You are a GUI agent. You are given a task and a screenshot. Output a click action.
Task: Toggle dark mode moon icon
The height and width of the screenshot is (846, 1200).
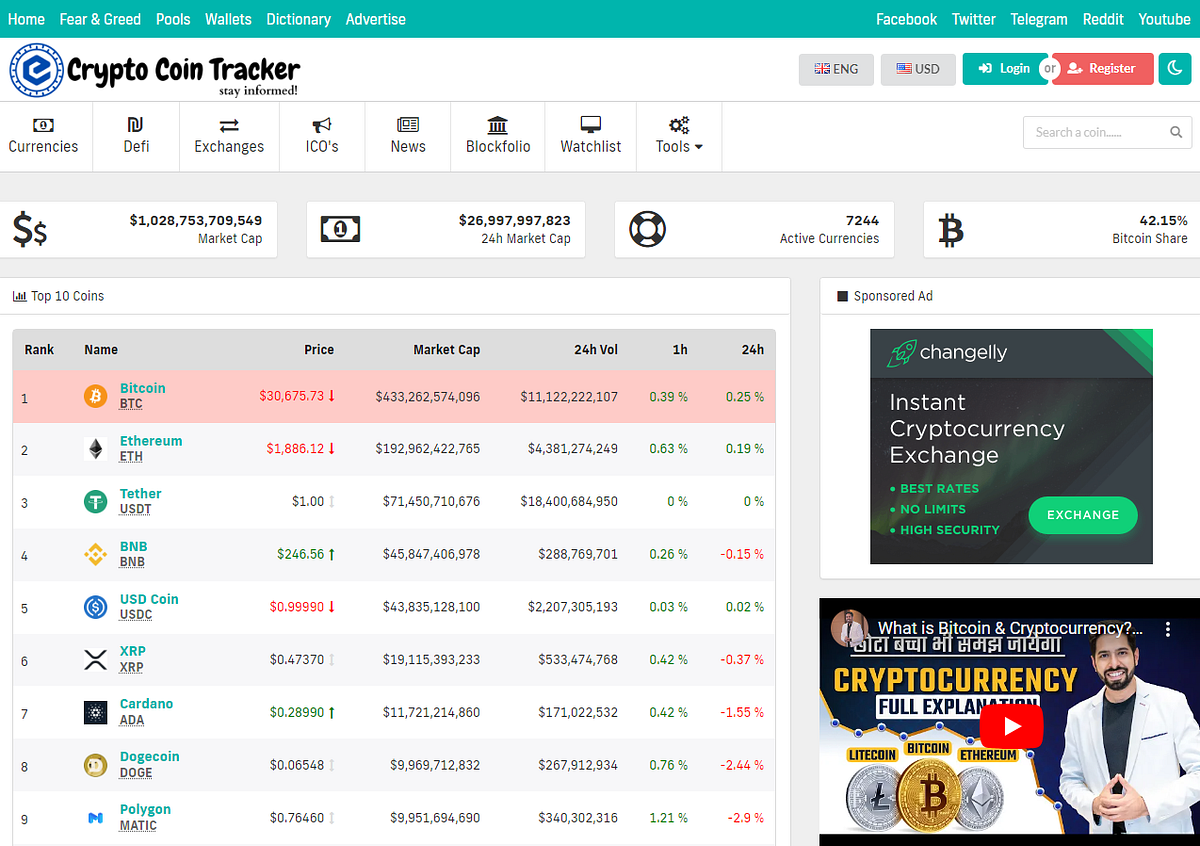[1175, 69]
